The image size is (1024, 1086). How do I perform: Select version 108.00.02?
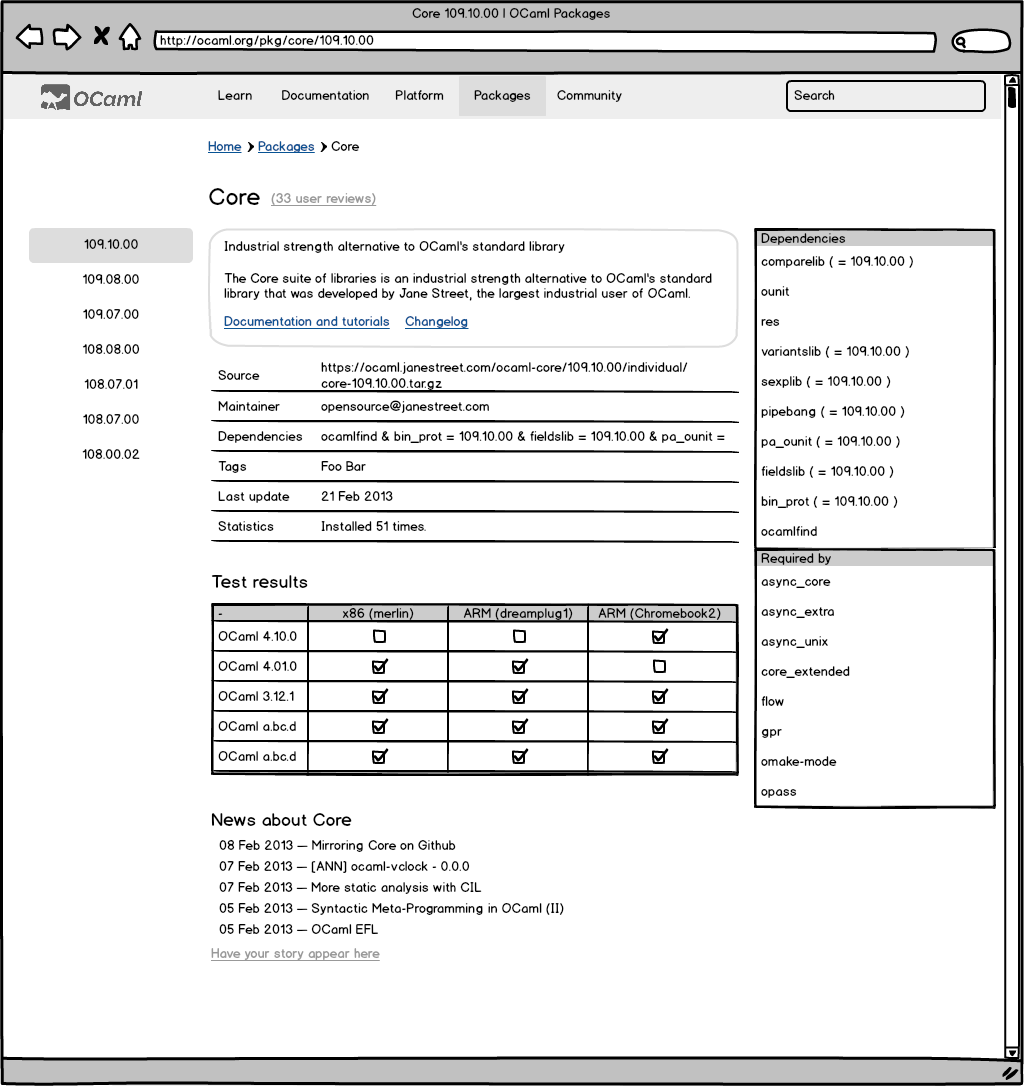111,454
